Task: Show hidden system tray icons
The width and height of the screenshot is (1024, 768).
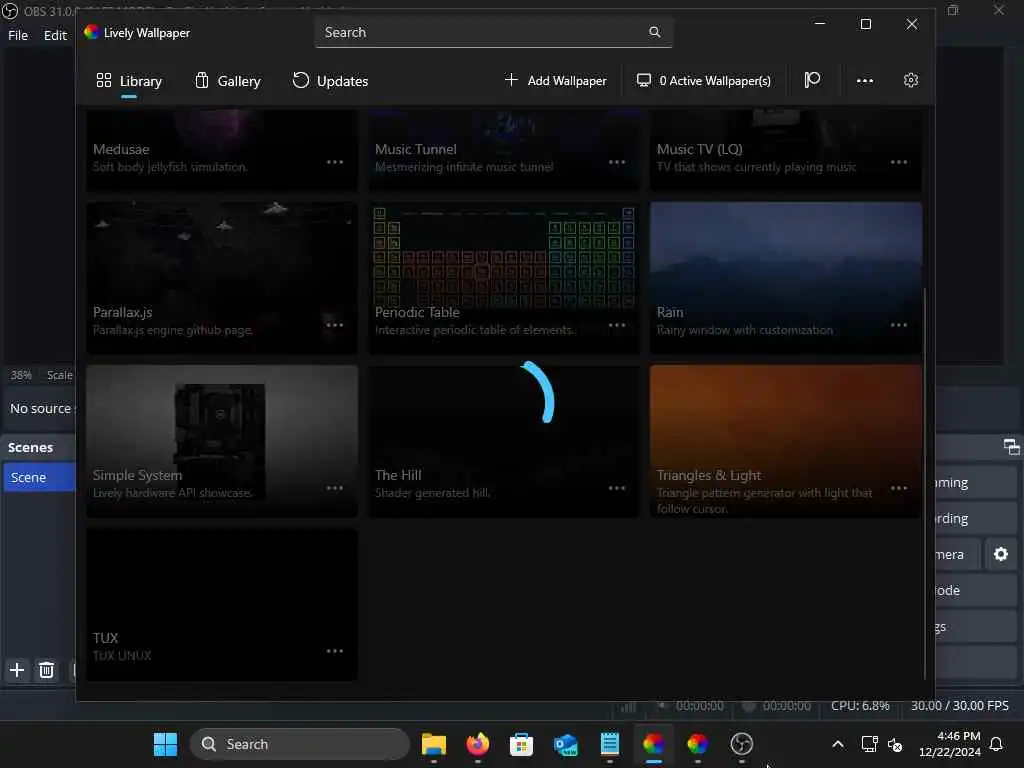Action: [x=838, y=744]
